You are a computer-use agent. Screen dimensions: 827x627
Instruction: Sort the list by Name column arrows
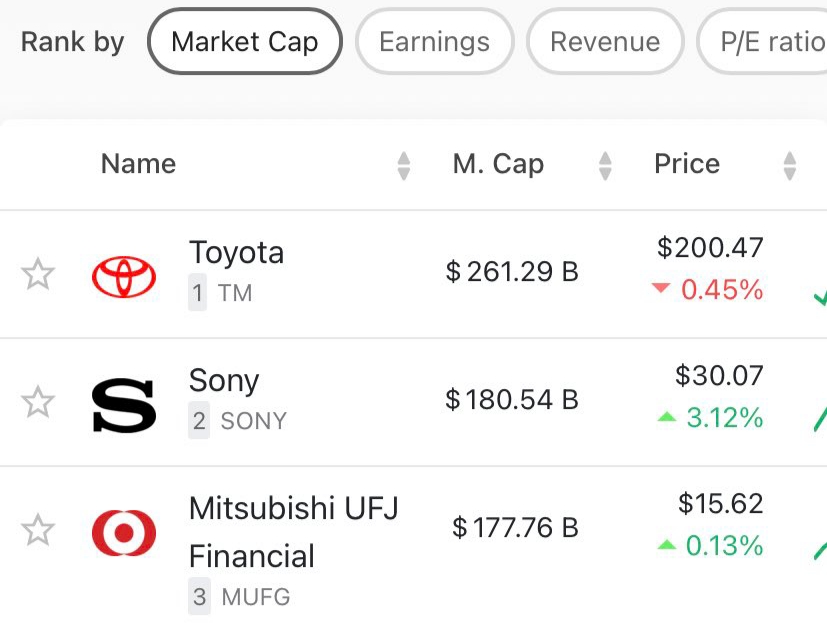click(403, 165)
